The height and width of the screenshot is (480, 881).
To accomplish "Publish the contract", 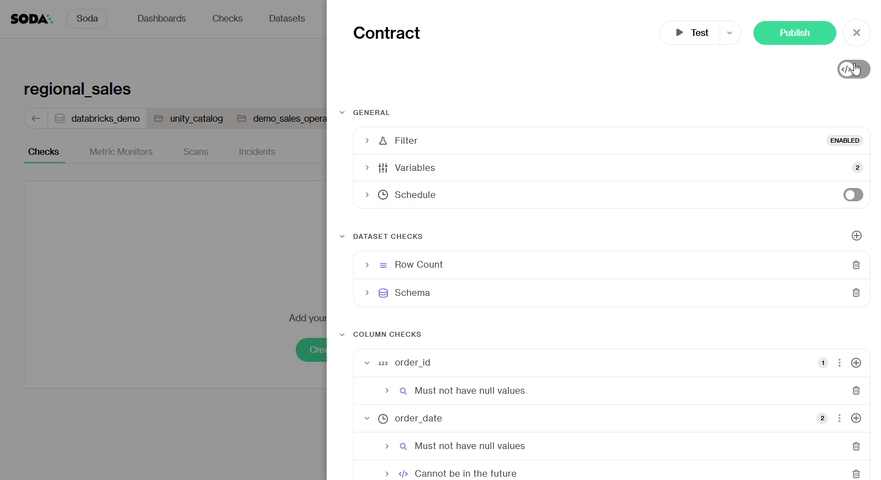I will (x=794, y=33).
